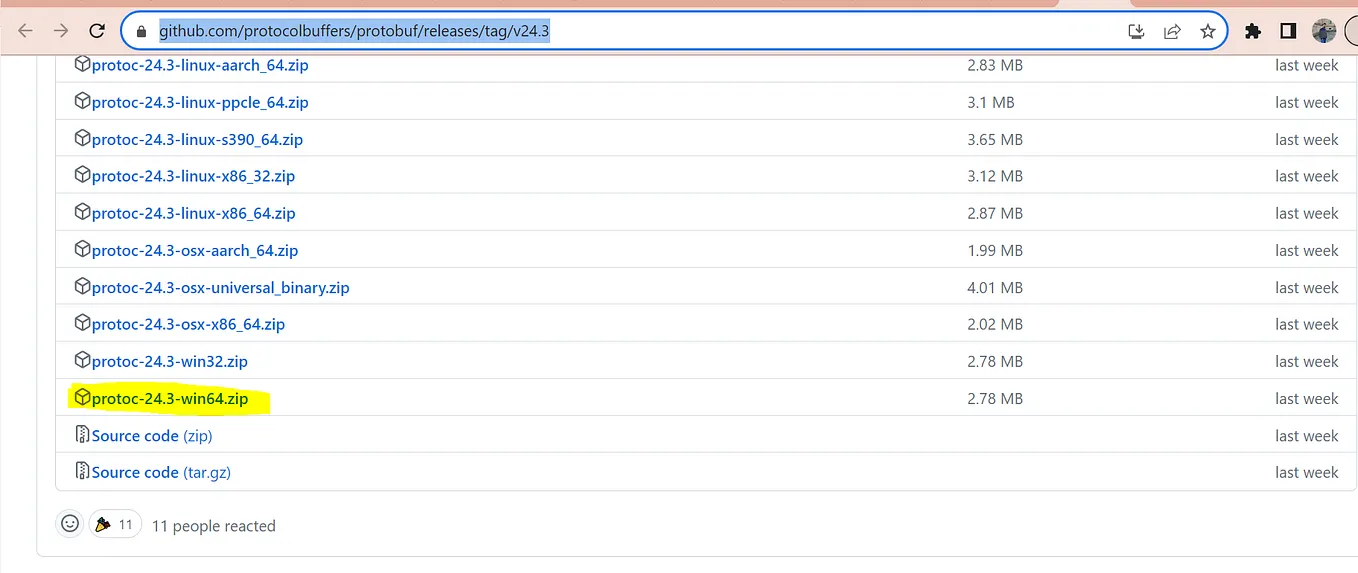The image size is (1358, 573).
Task: Download Source code (tar.gz)
Action: 161,472
